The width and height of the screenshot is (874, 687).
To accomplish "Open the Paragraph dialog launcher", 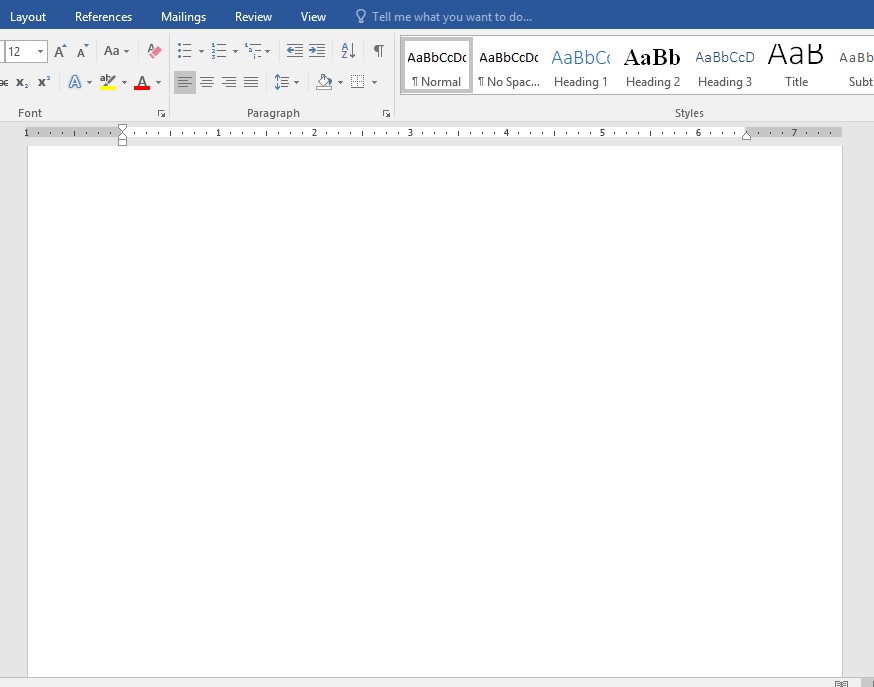I will coord(386,114).
